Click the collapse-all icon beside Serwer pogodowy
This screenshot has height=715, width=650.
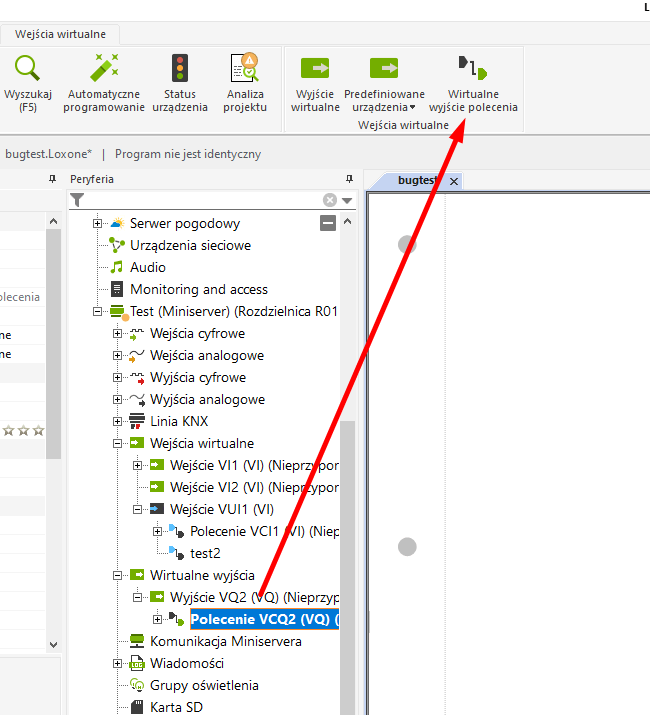(328, 223)
